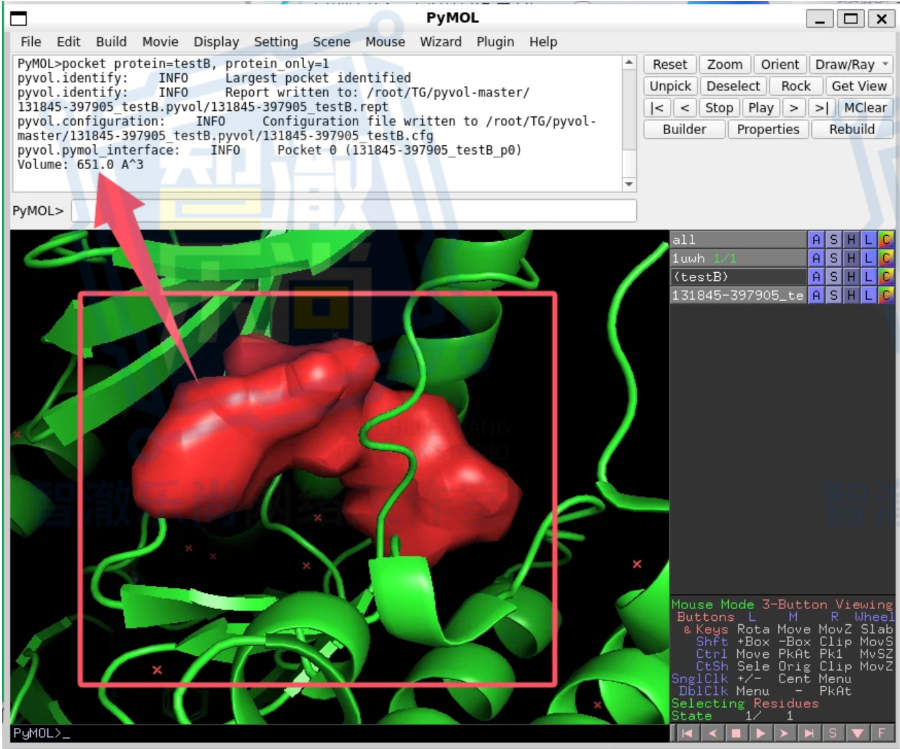
Task: Open Hide menu for 1uwh row
Action: (851, 258)
